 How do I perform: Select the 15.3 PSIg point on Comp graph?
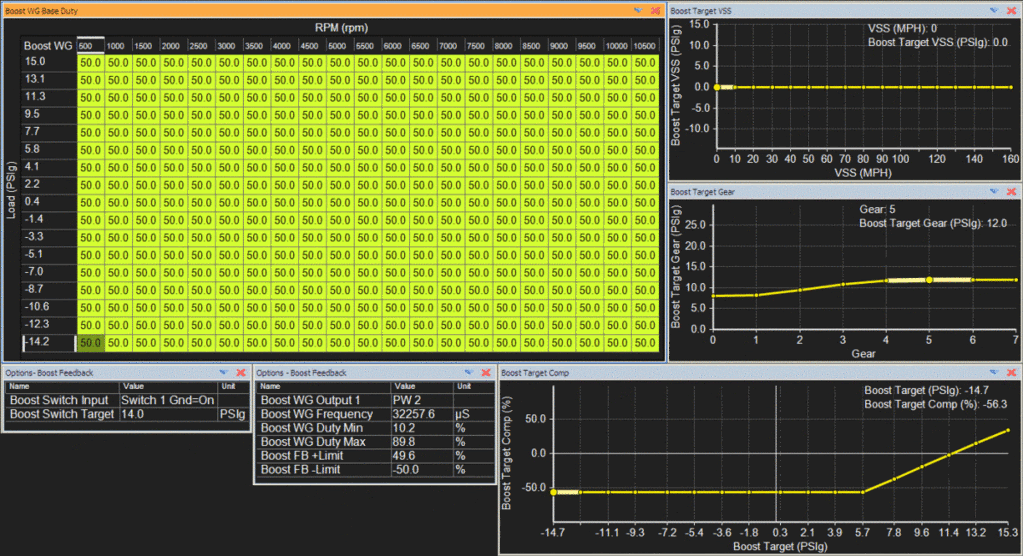click(x=1008, y=430)
